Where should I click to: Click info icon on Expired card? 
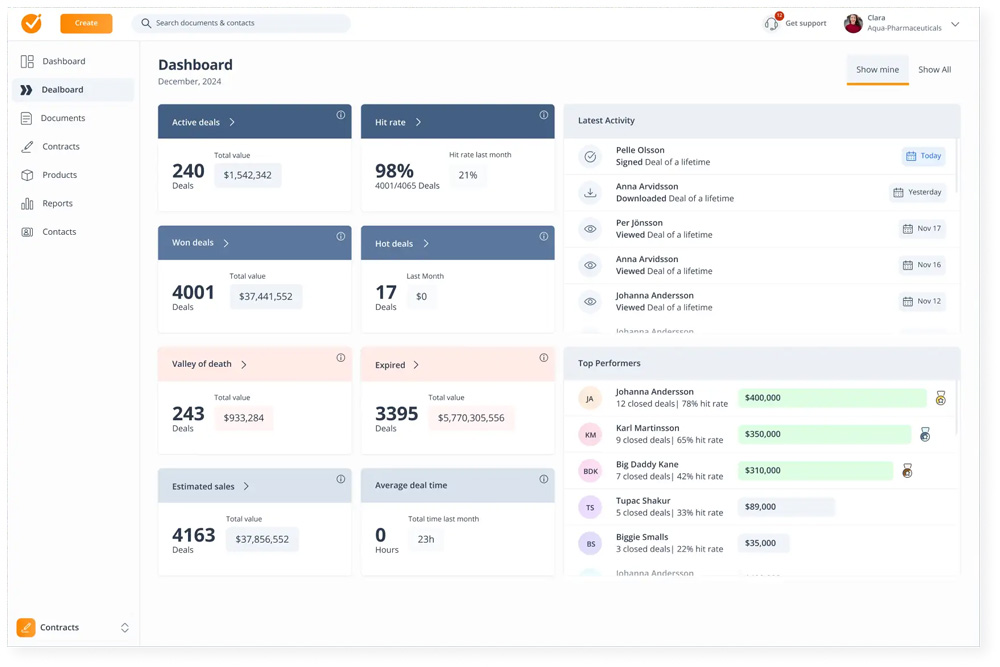tap(544, 358)
